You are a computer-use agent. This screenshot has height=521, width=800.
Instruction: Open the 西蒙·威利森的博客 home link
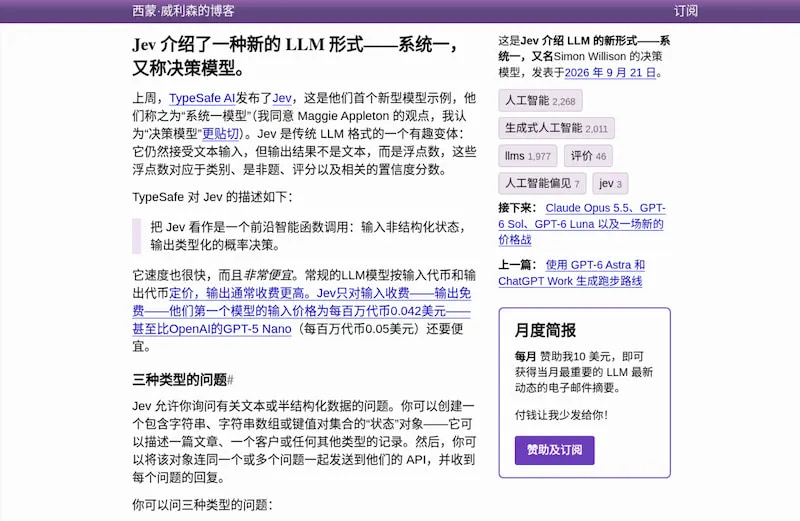coord(183,11)
